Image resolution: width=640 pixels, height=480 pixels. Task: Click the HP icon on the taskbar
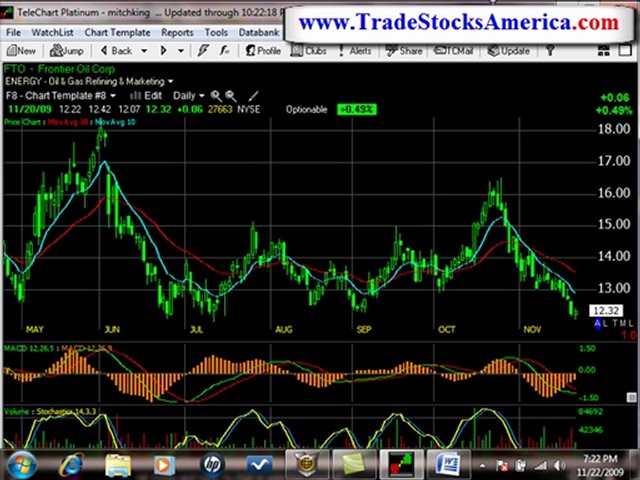point(212,465)
